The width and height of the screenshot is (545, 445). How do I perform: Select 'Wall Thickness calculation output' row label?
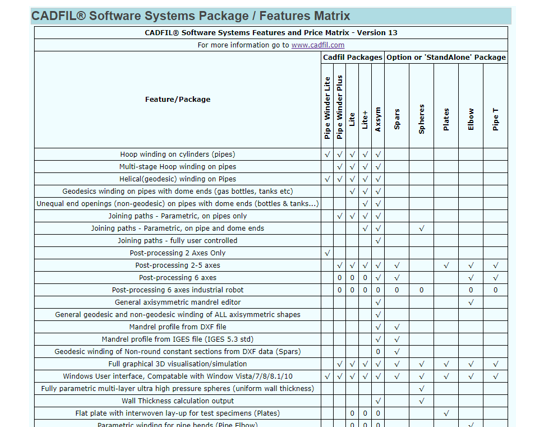tap(178, 401)
